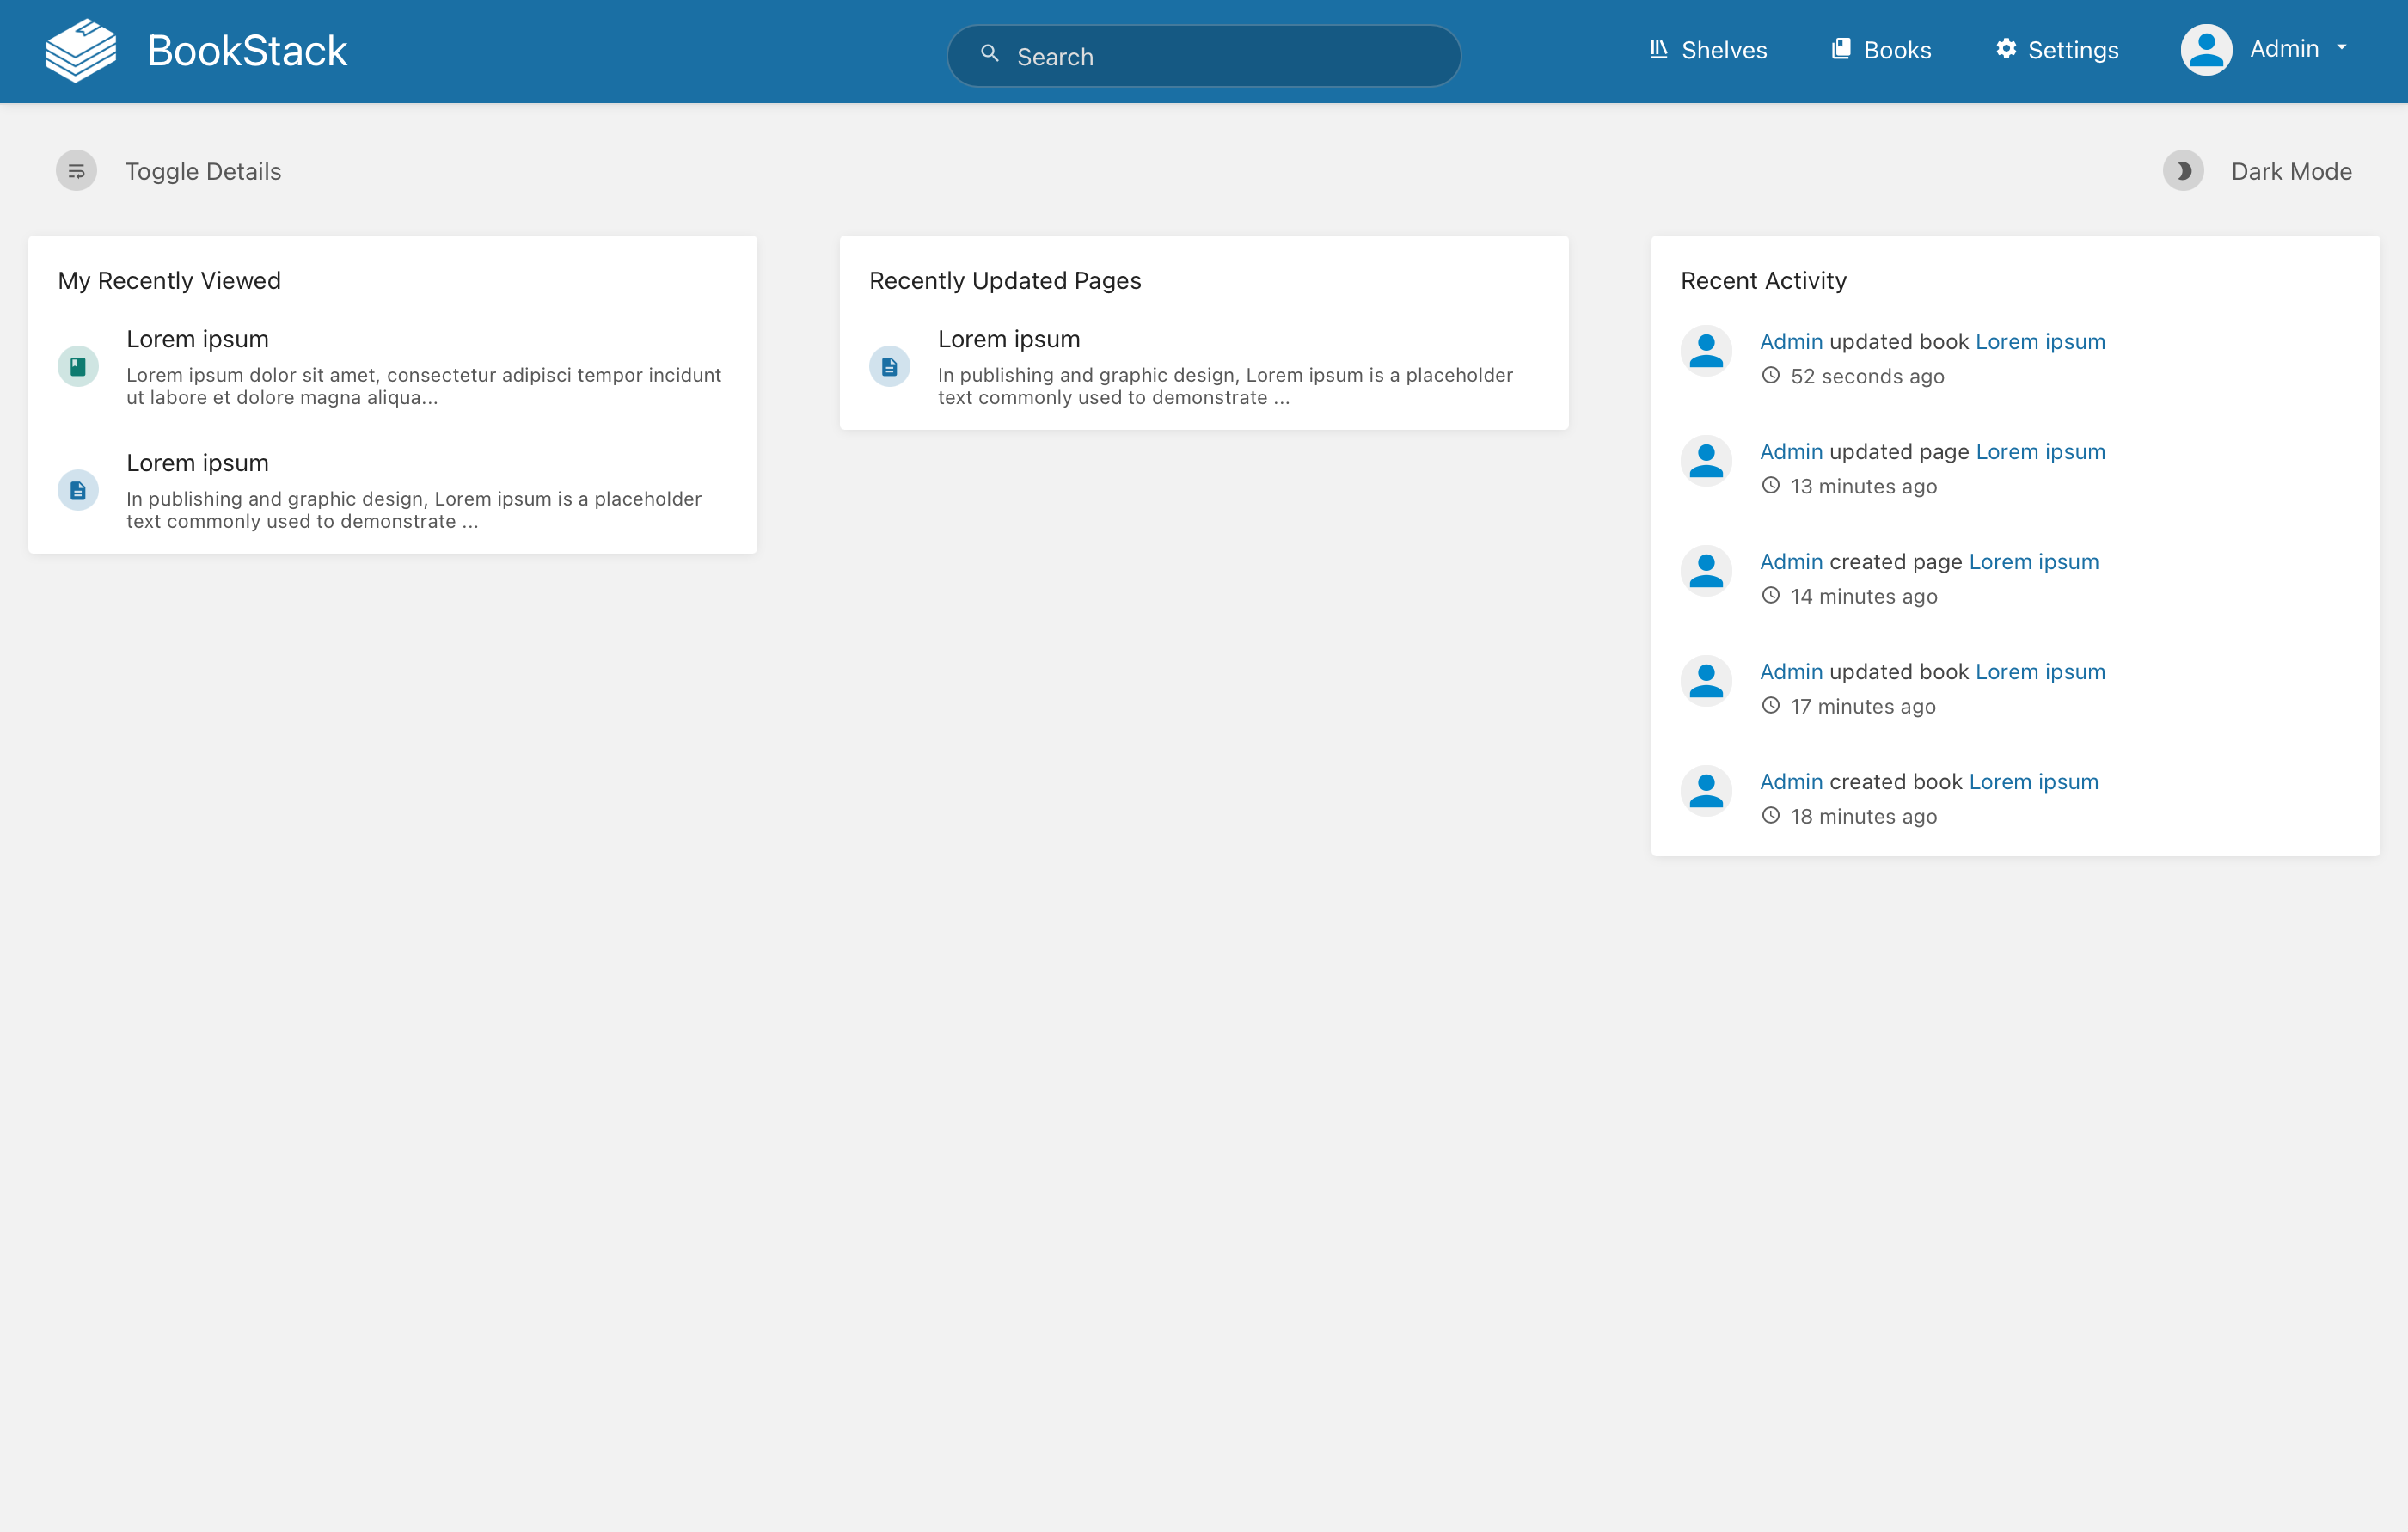2408x1532 pixels.
Task: Open the Settings menu item
Action: click(x=2057, y=50)
